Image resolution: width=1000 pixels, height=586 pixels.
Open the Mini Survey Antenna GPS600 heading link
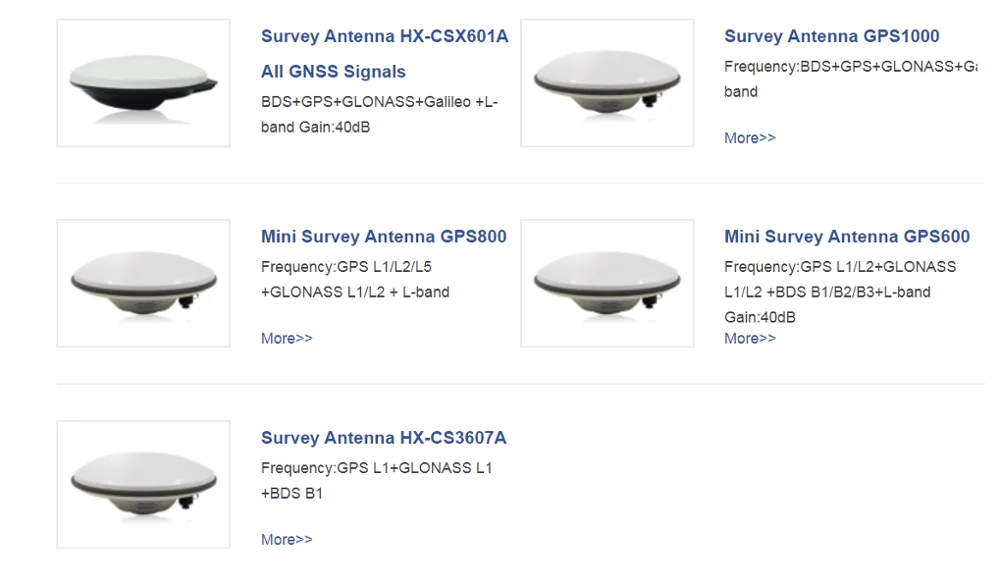click(846, 237)
